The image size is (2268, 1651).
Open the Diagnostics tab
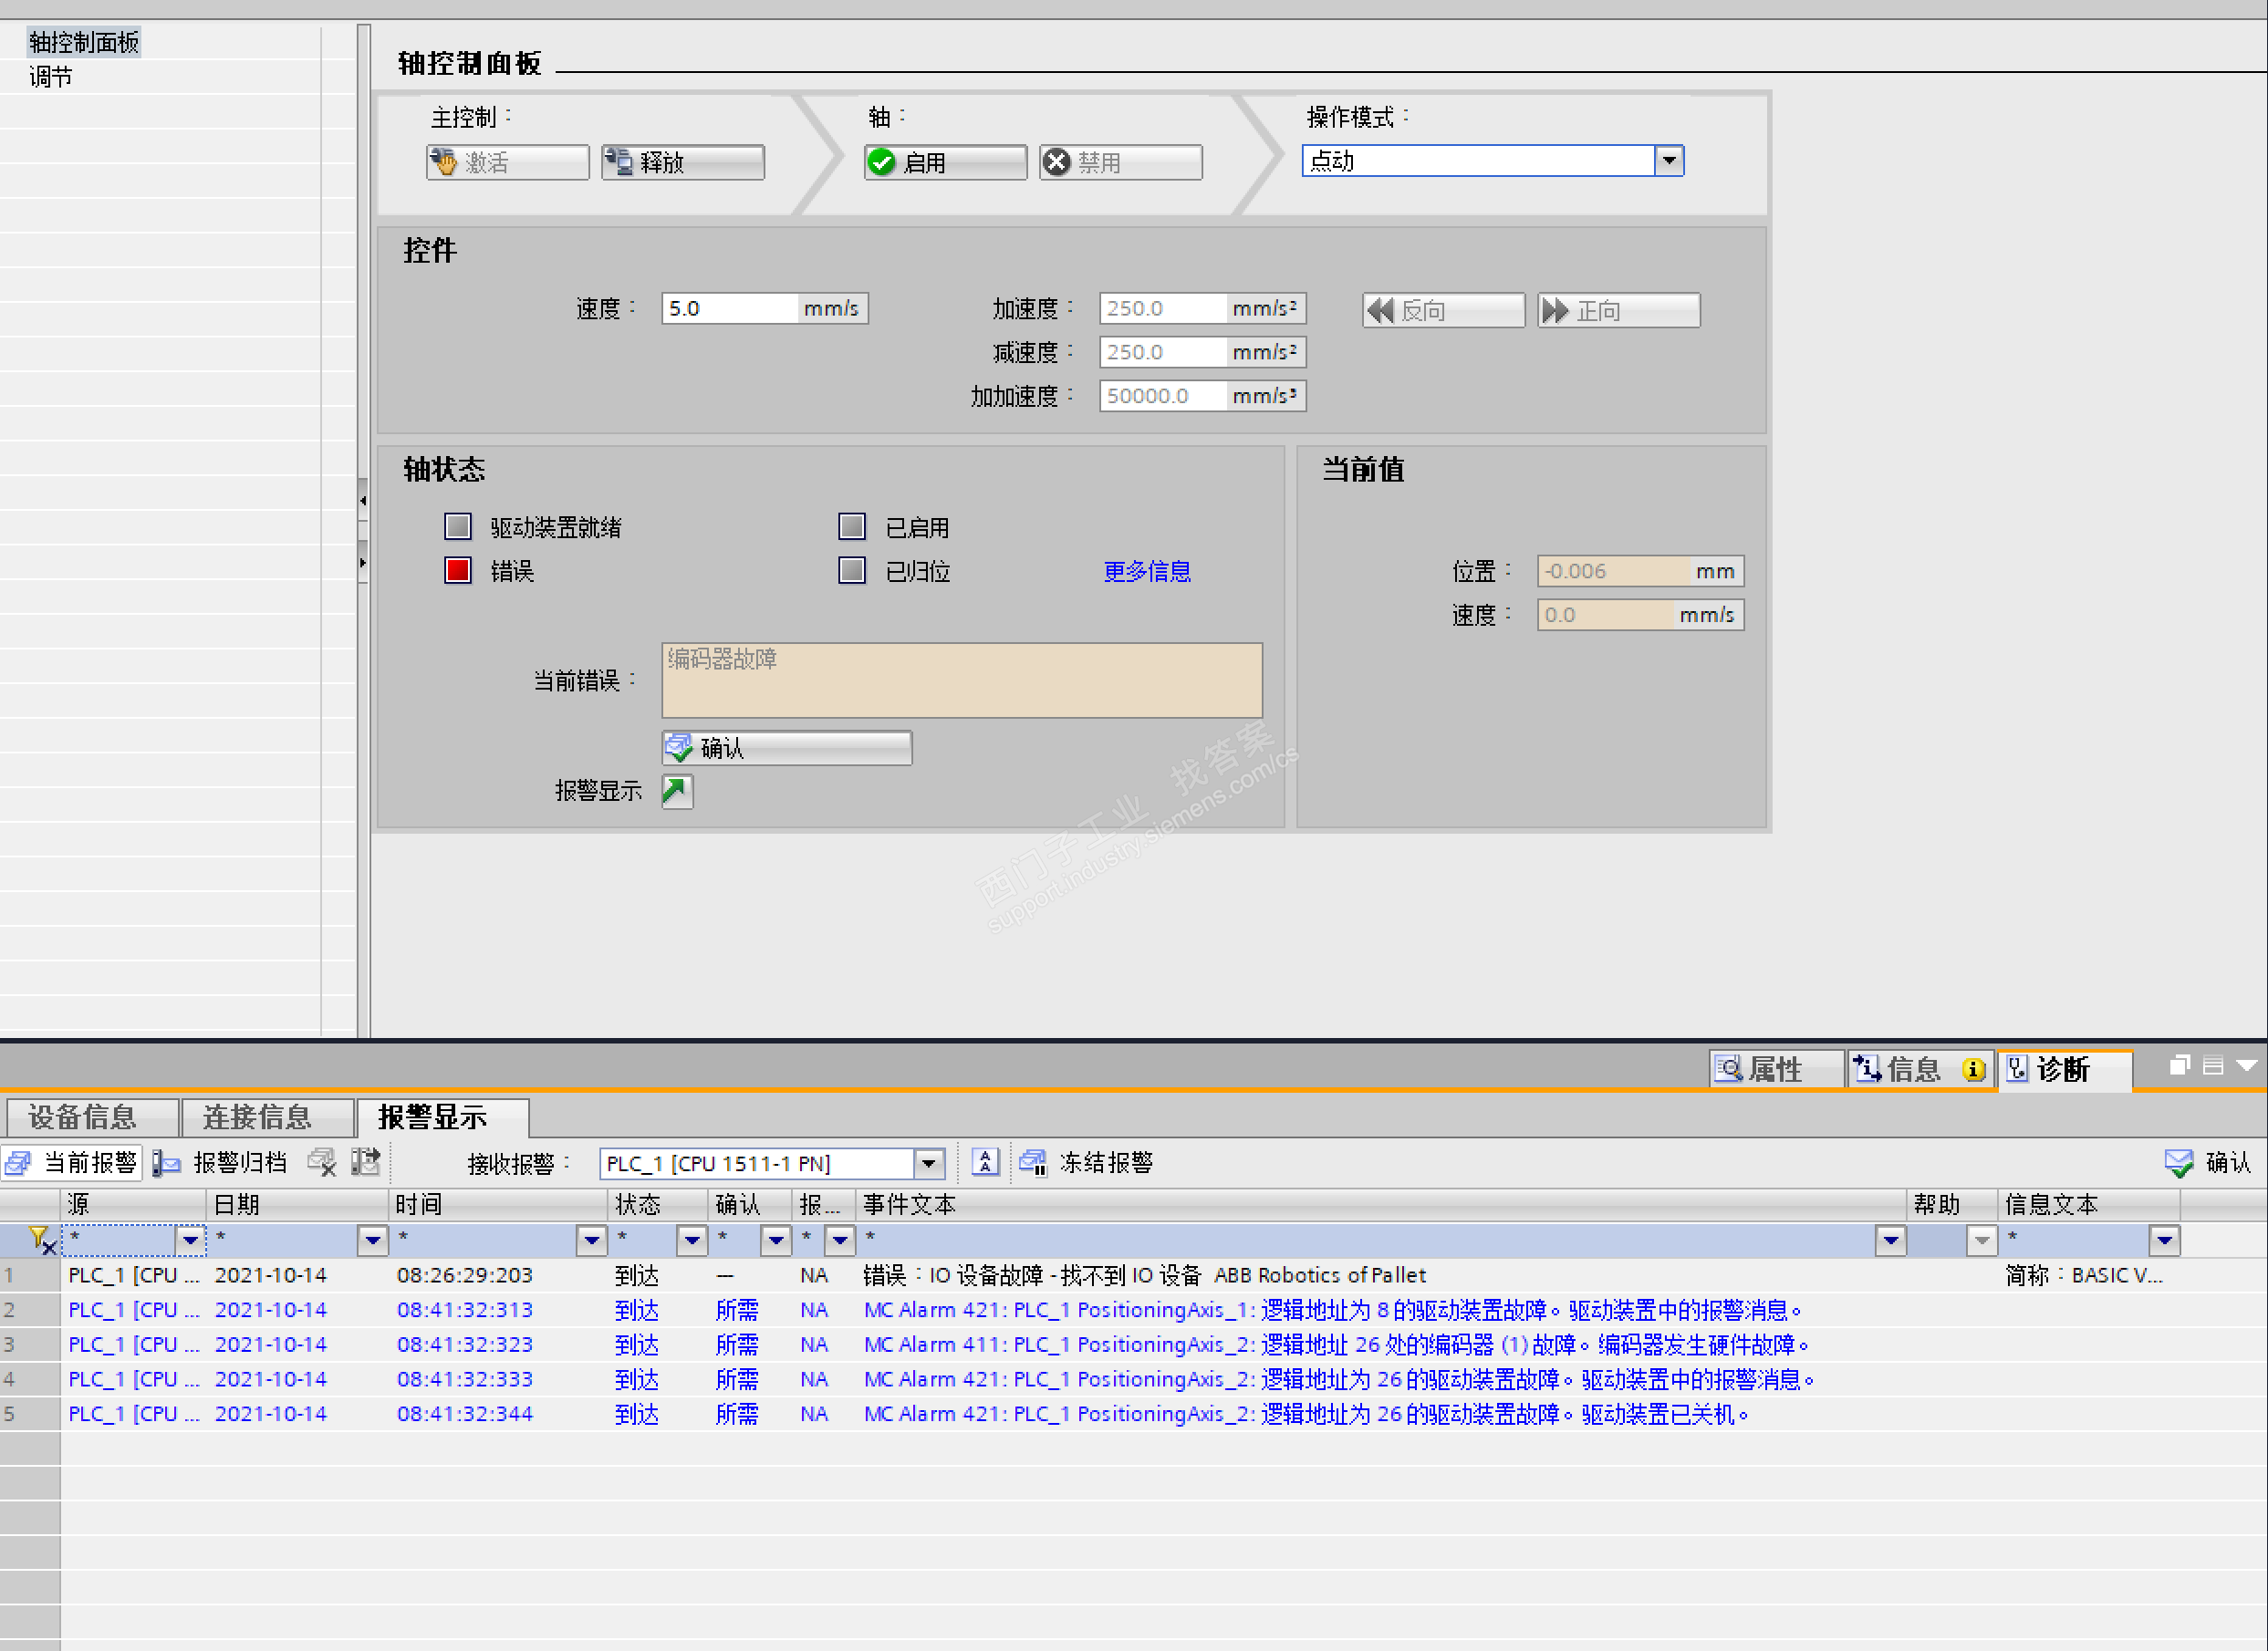[2062, 1069]
